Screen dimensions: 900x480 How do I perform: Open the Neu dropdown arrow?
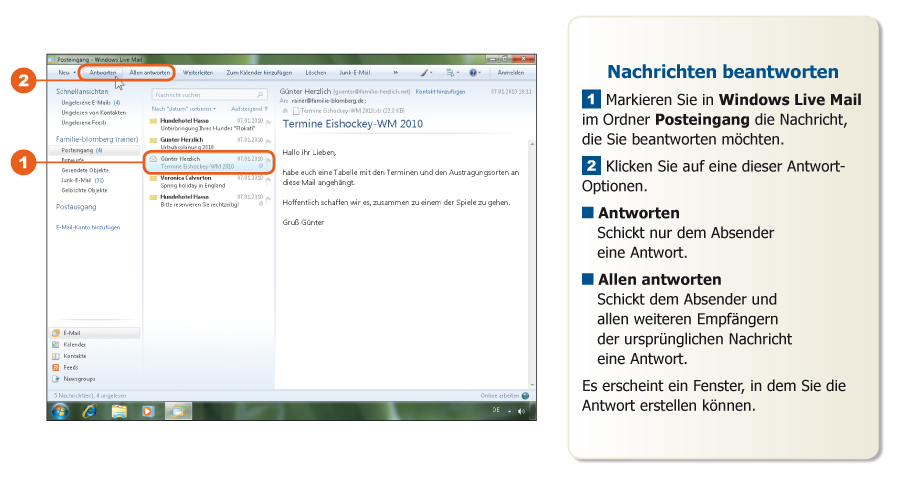click(75, 73)
